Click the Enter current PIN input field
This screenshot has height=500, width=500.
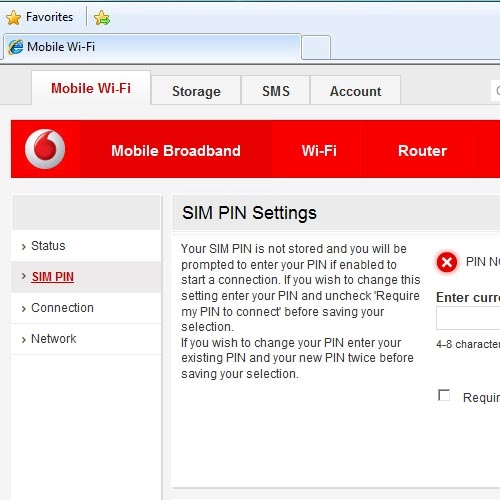468,318
